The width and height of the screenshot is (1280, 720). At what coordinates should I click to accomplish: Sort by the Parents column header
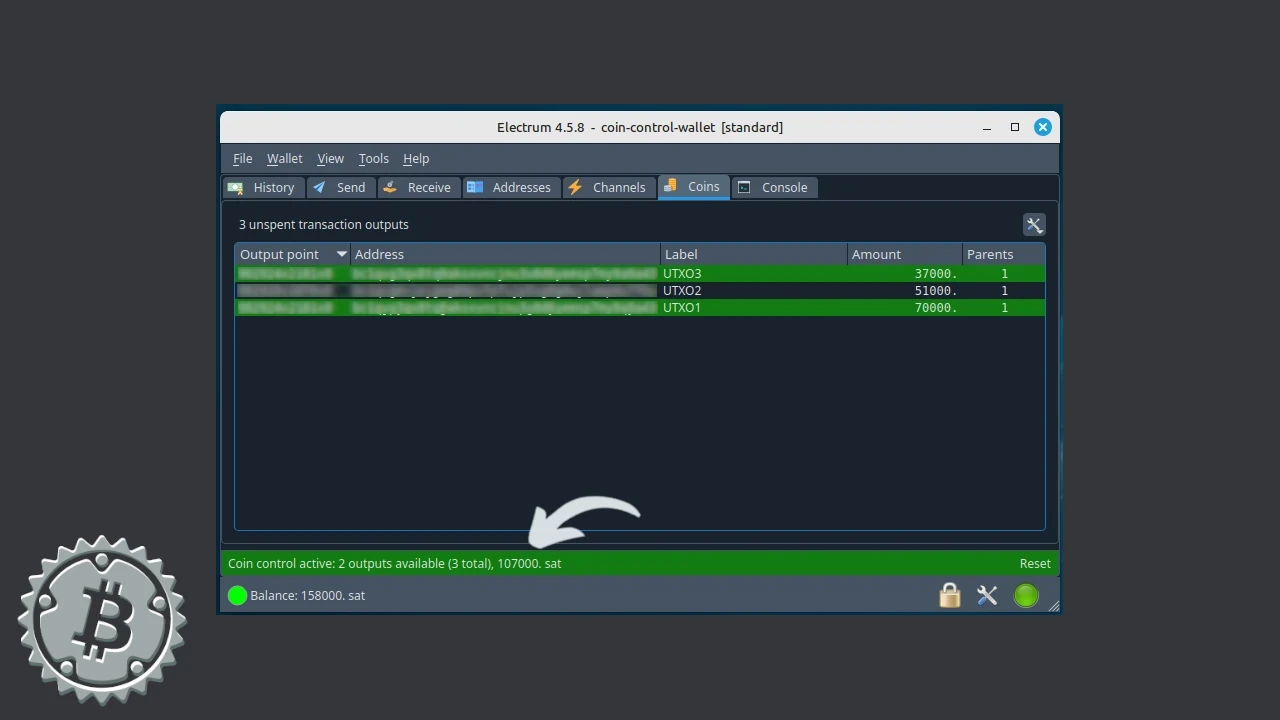point(1004,254)
